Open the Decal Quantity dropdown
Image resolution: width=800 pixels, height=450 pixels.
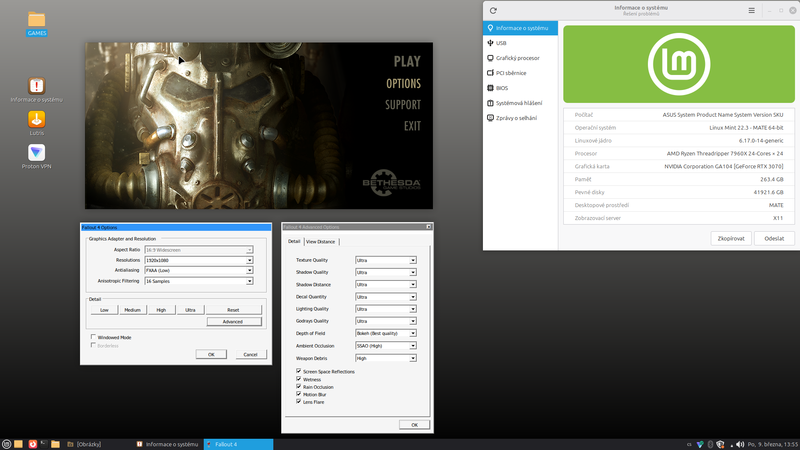(386, 297)
